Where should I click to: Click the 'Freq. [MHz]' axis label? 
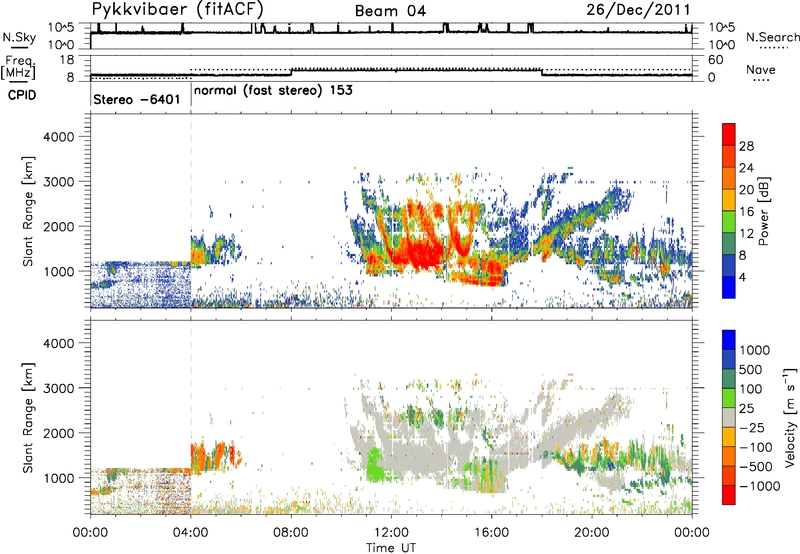tap(18, 67)
